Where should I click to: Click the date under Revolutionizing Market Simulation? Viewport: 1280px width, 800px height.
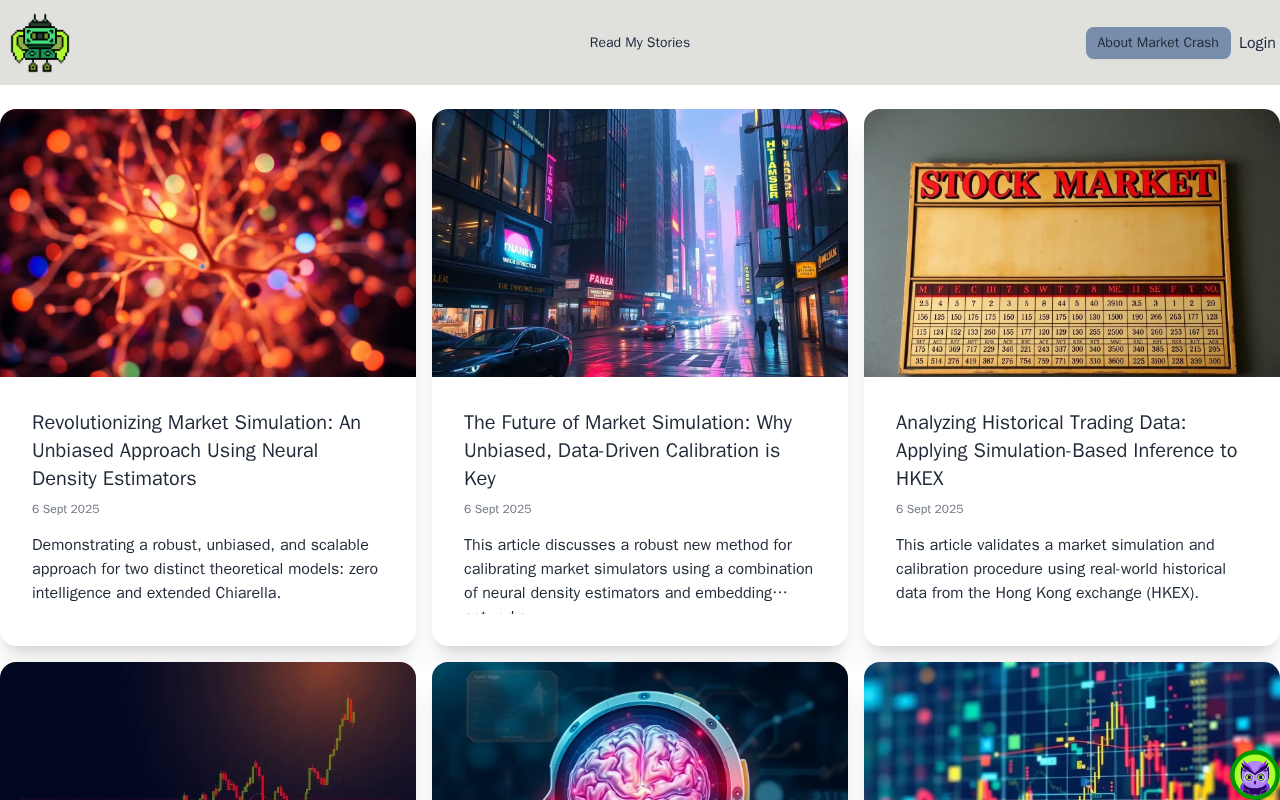pos(66,509)
